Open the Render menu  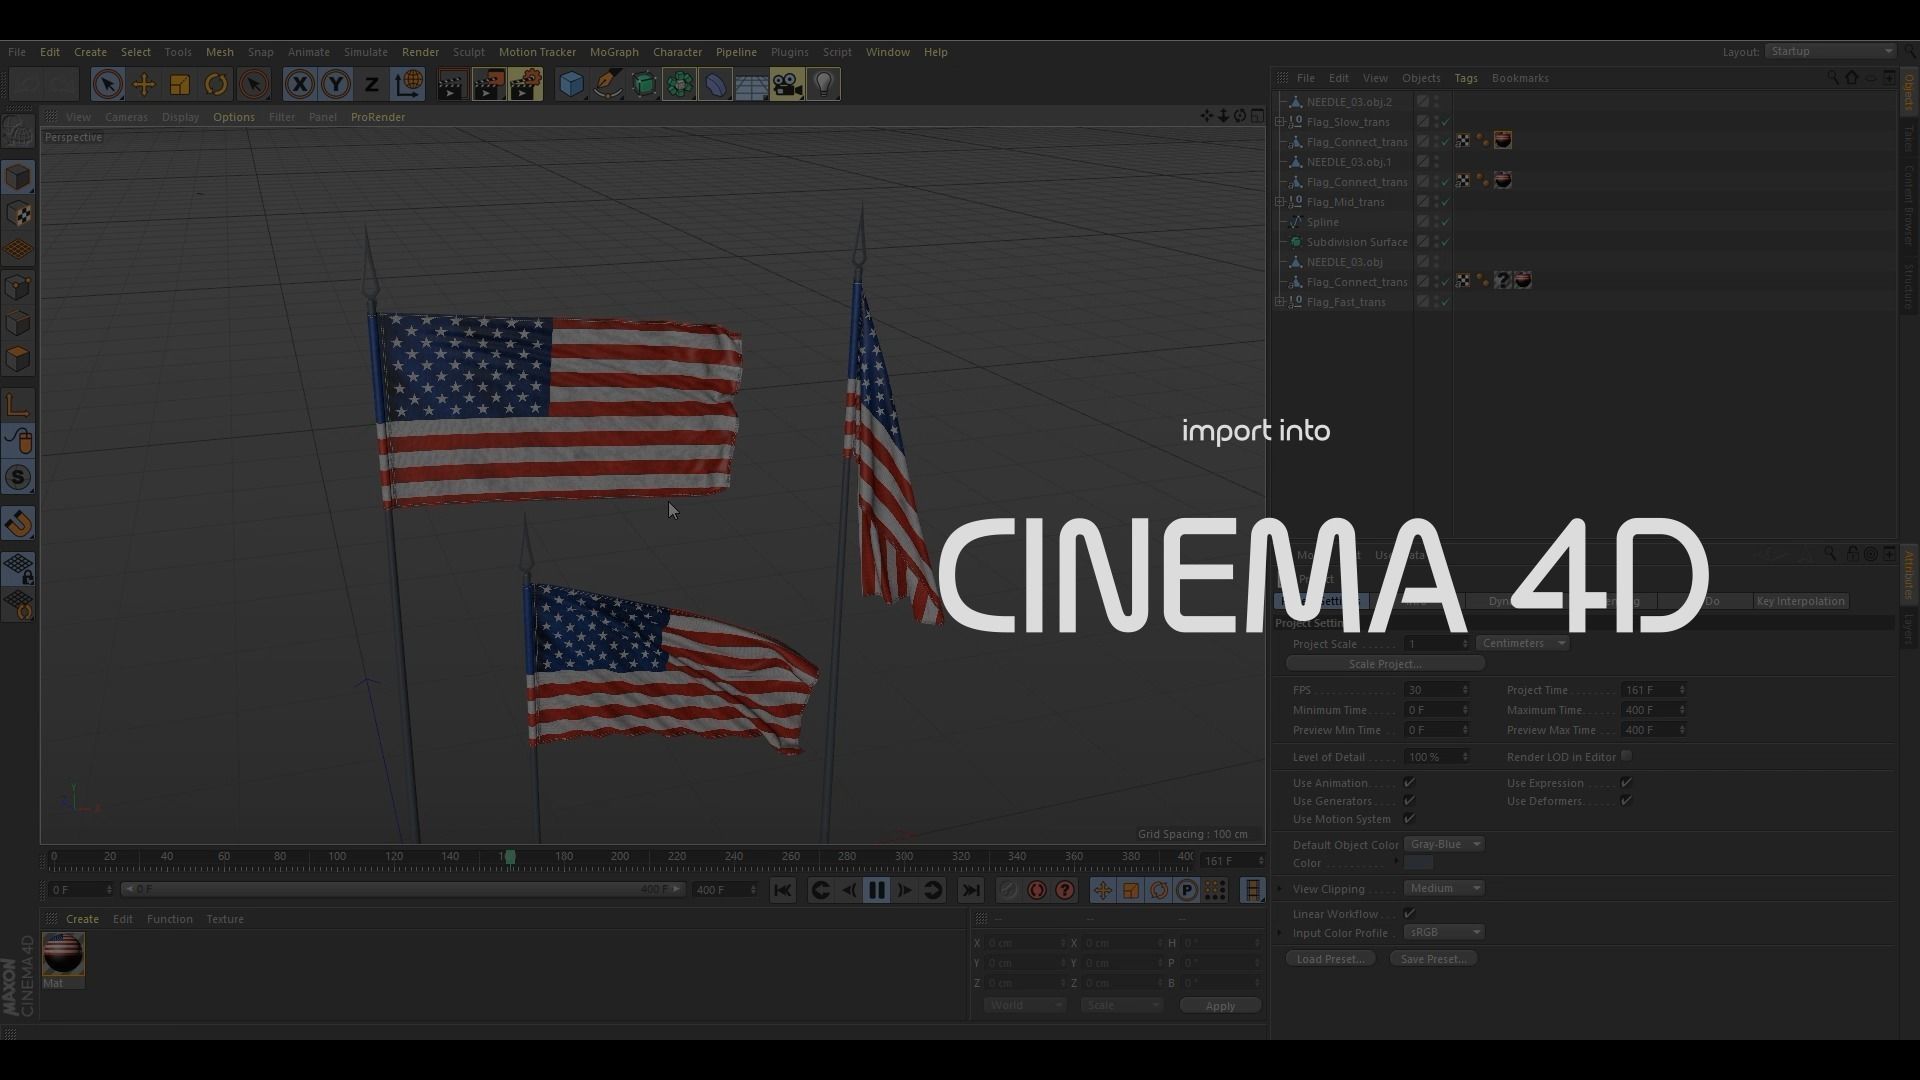(x=420, y=52)
